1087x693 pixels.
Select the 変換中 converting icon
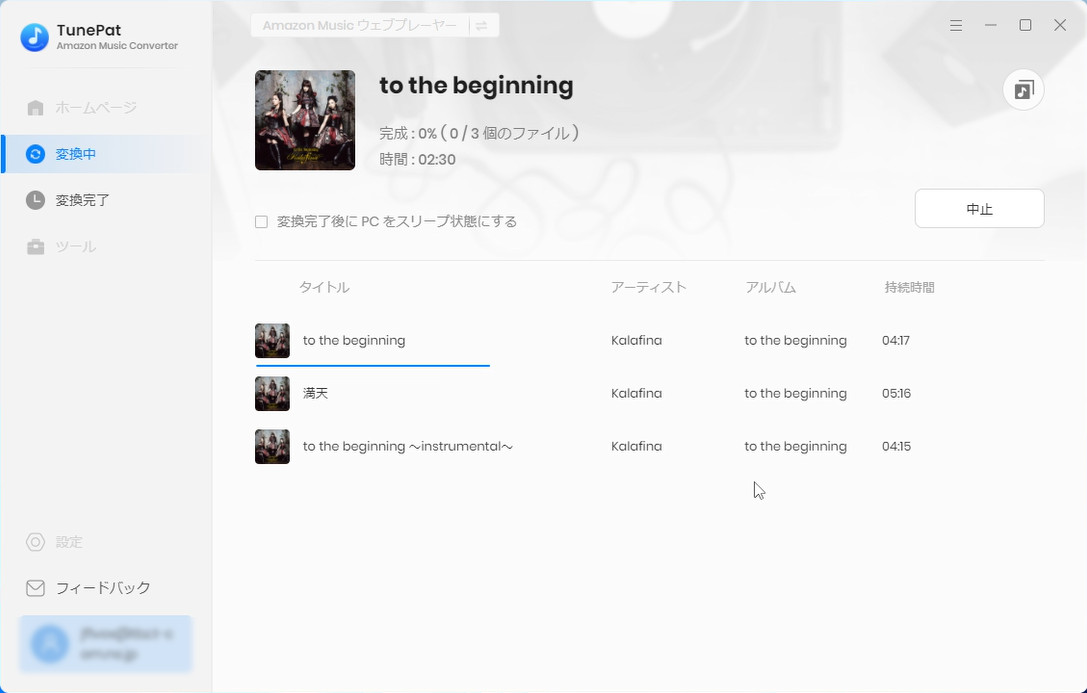(x=35, y=154)
